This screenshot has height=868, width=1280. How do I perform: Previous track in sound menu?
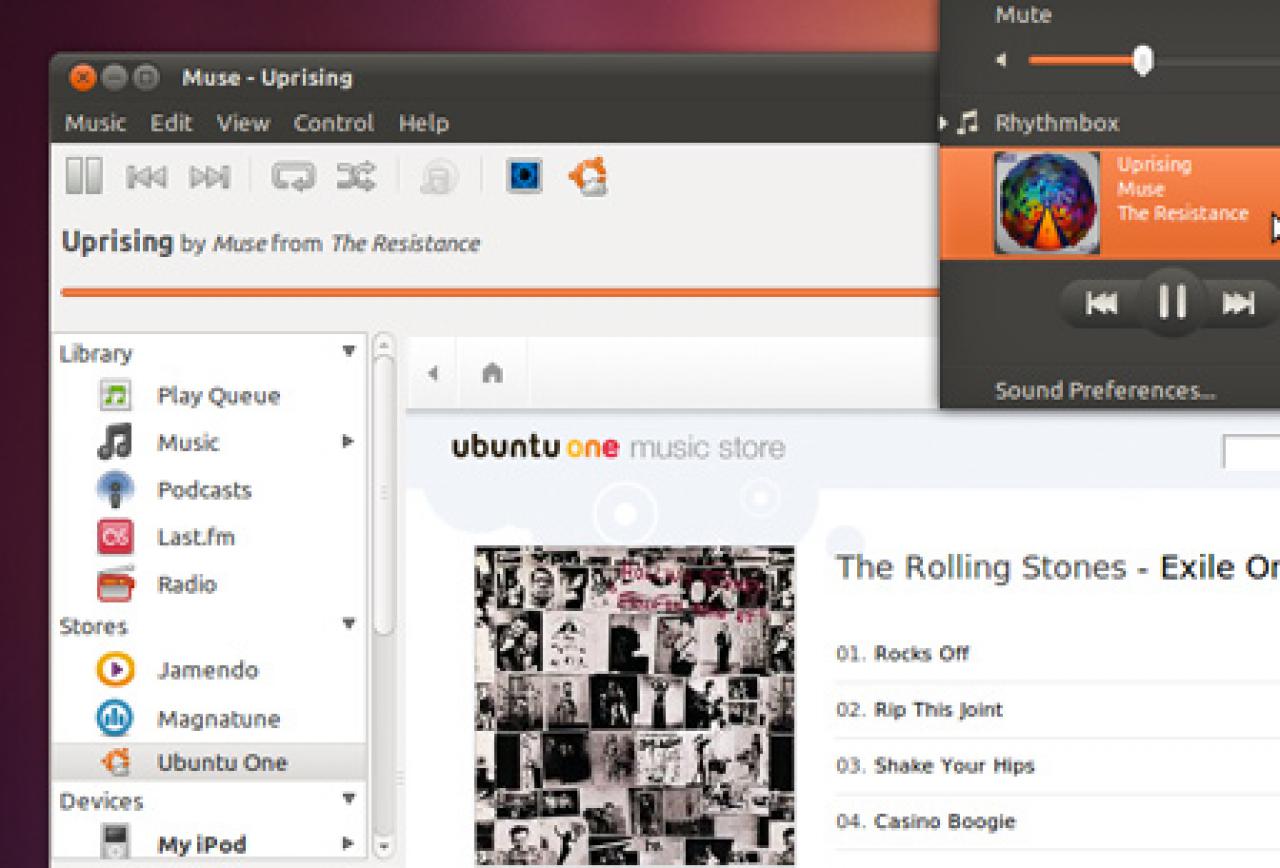(x=1101, y=303)
